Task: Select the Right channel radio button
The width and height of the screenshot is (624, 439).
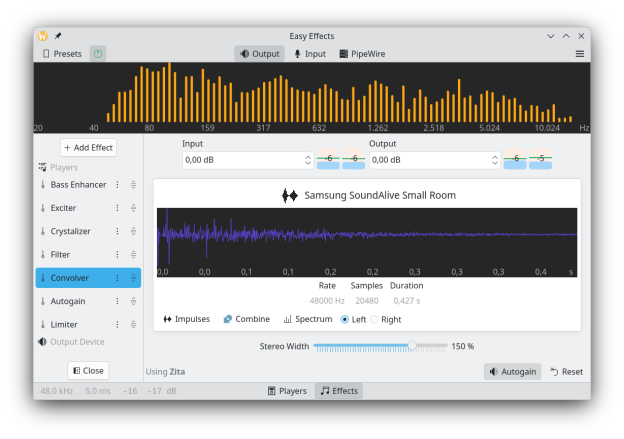Action: tap(376, 319)
